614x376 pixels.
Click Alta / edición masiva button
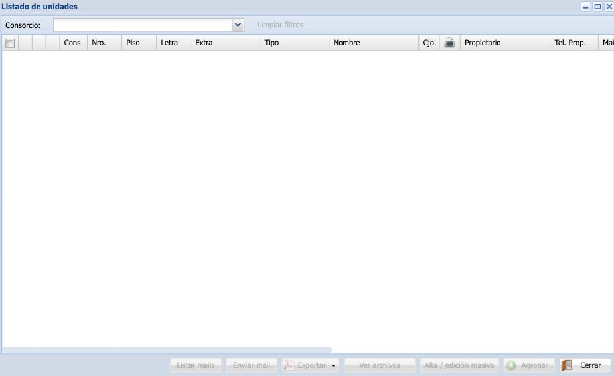pos(459,365)
